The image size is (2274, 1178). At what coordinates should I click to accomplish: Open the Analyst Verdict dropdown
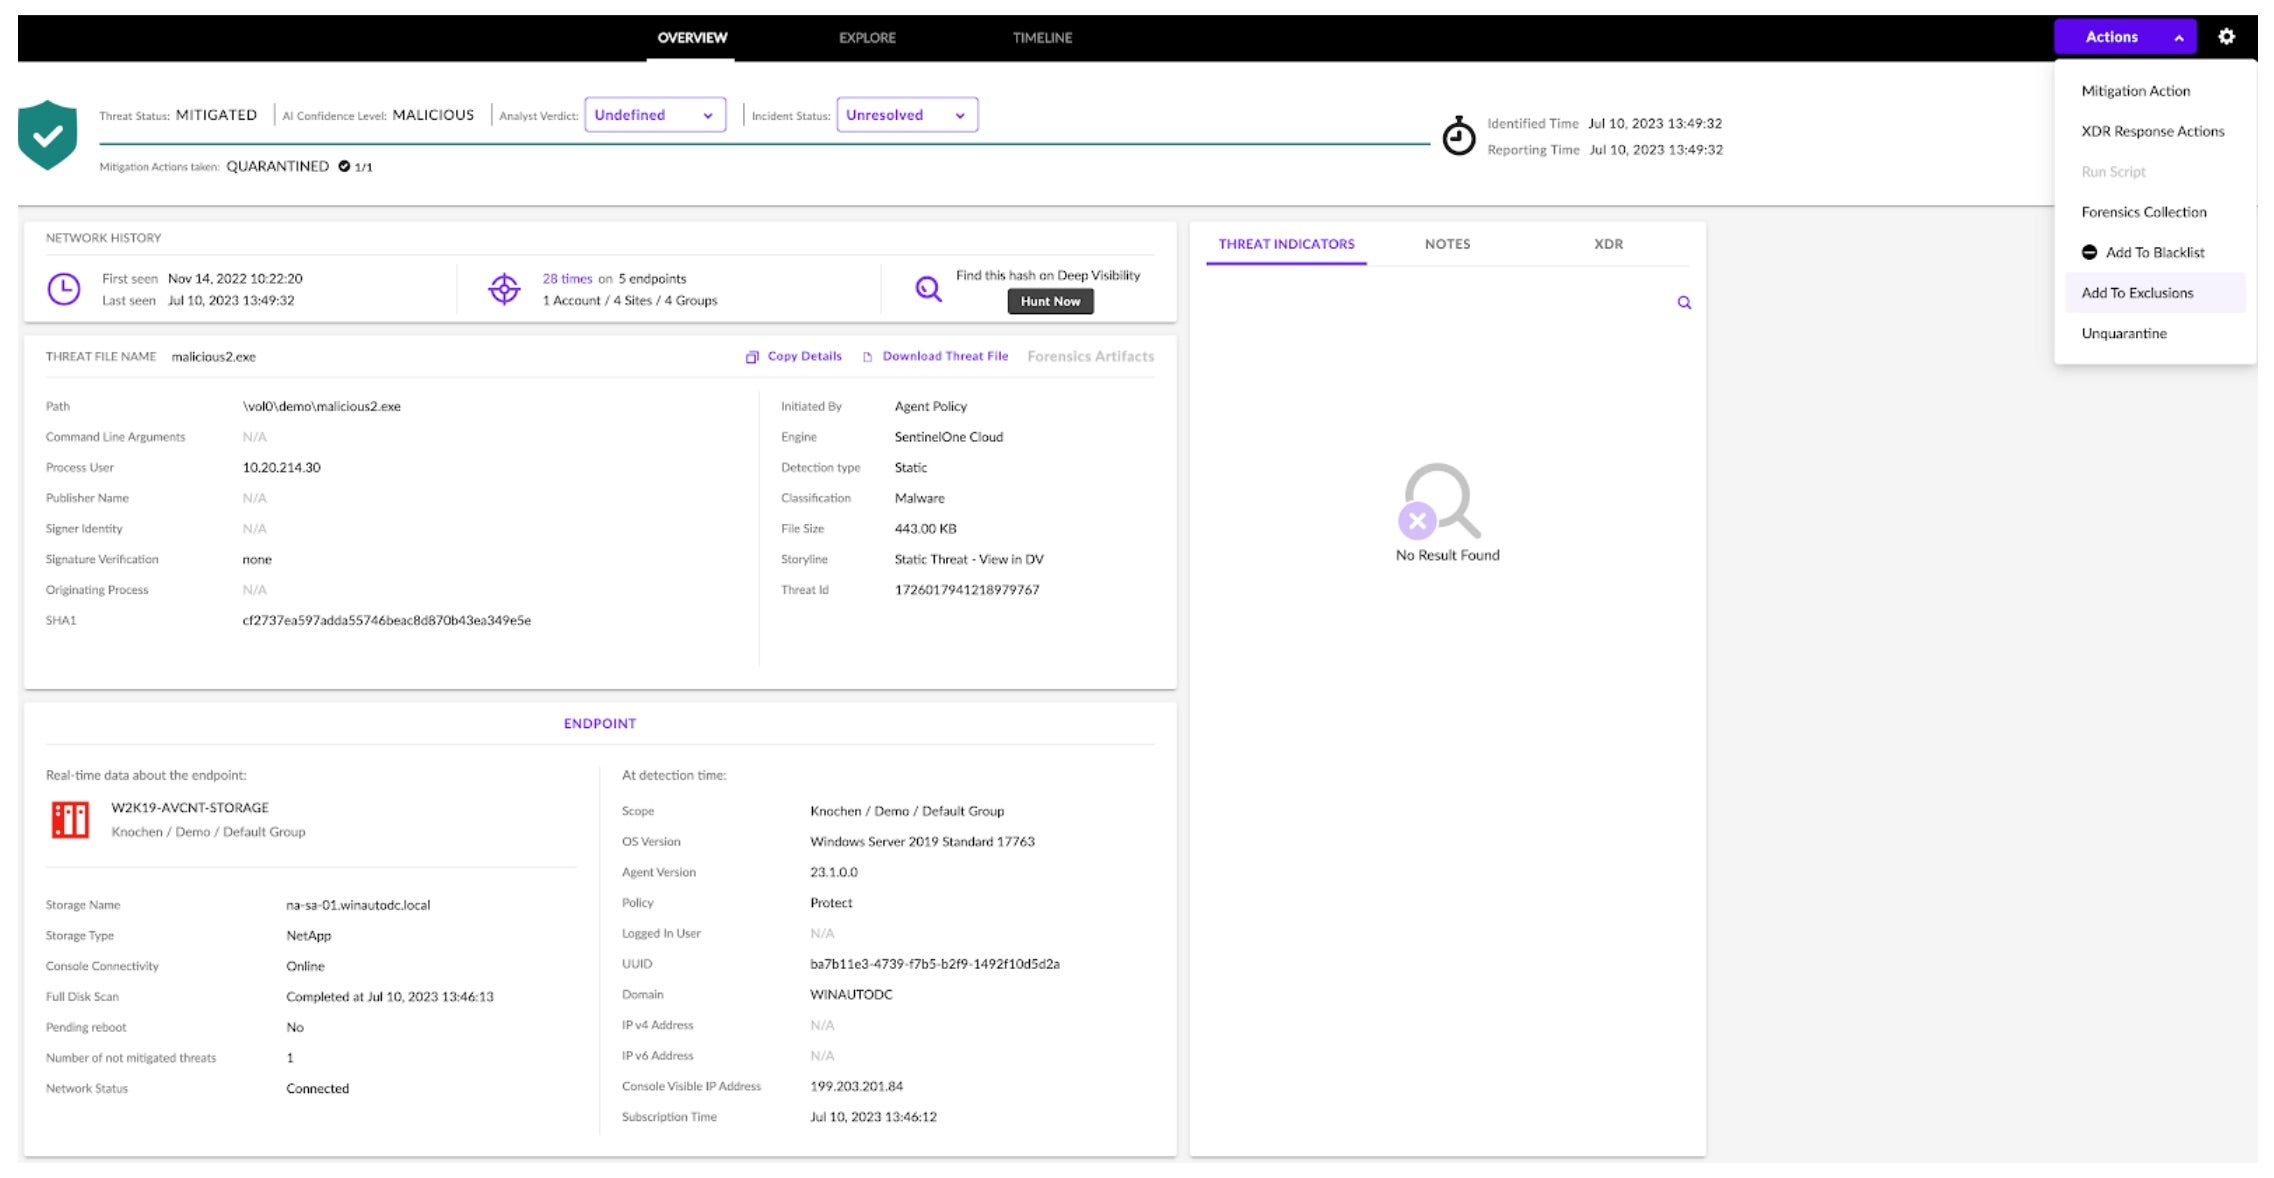tap(654, 115)
